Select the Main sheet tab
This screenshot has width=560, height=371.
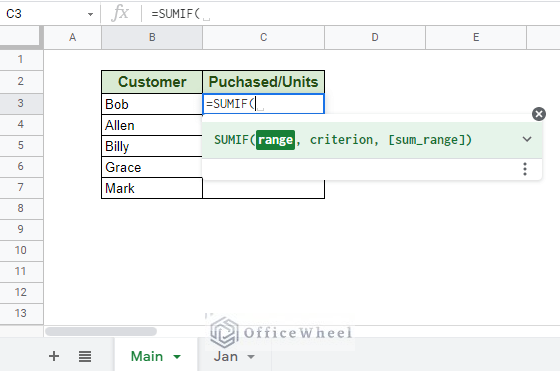147,356
